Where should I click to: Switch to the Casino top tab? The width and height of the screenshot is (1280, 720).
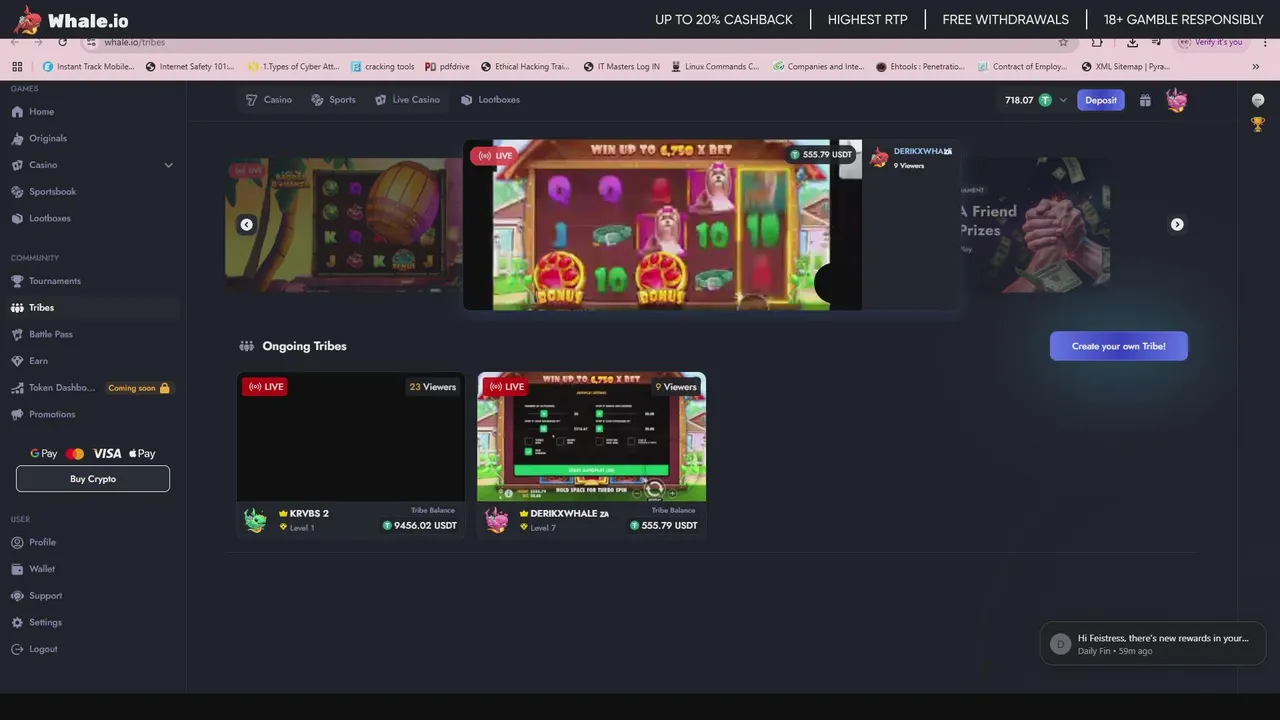click(269, 100)
